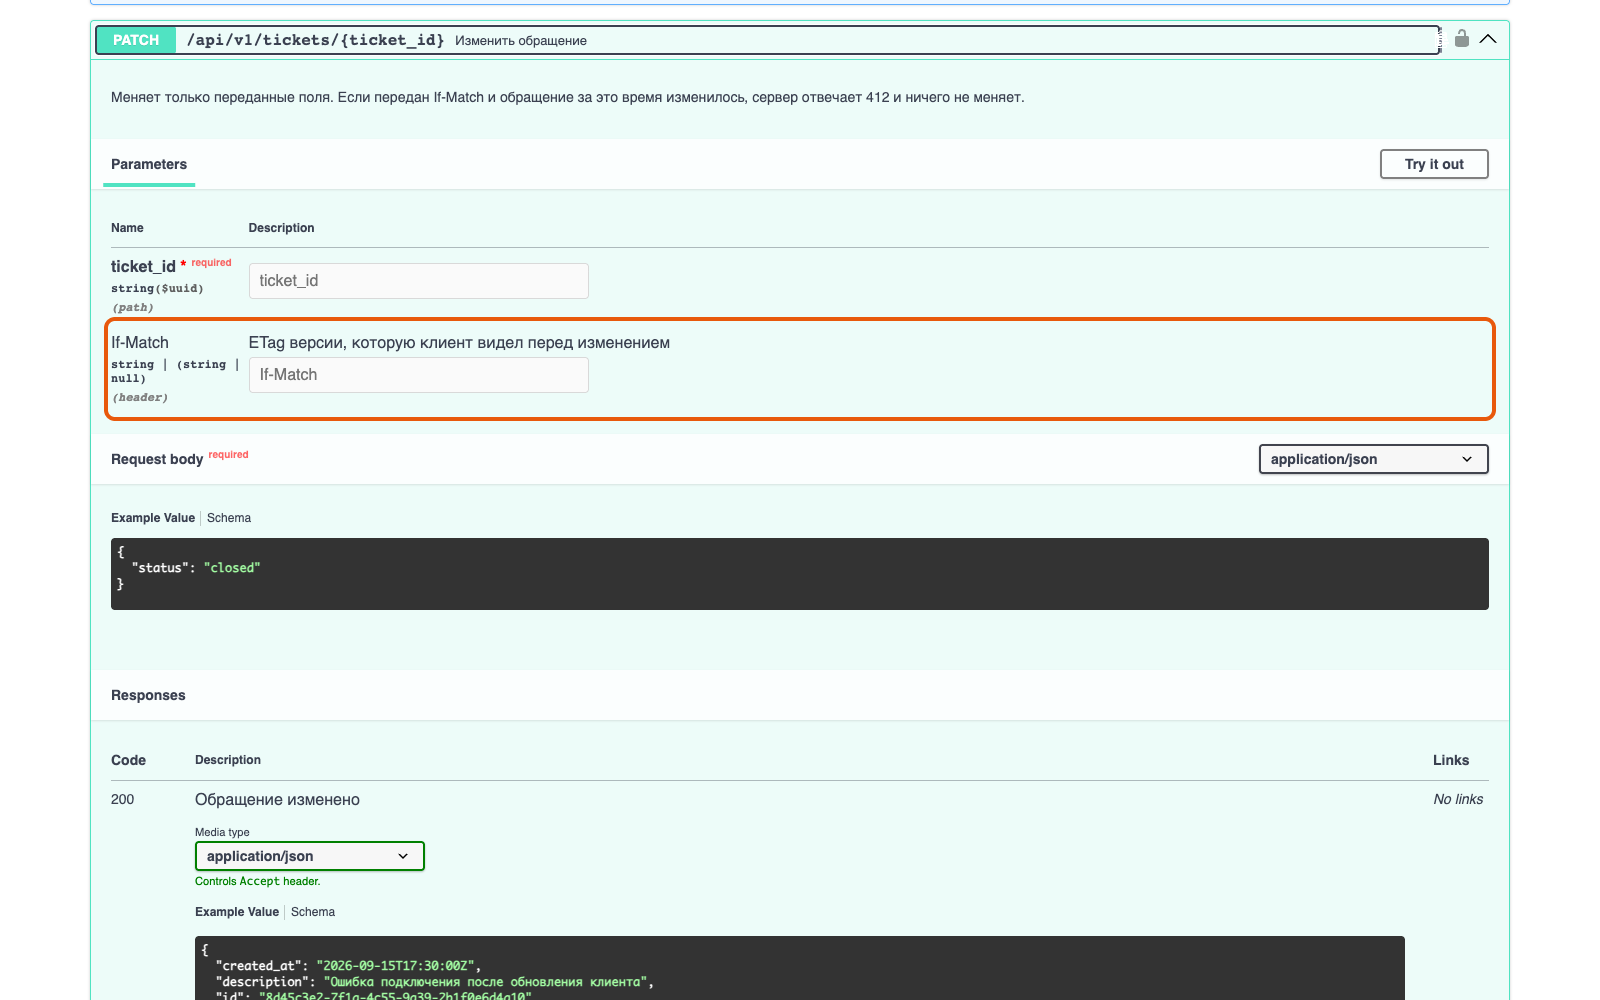Image resolution: width=1600 pixels, height=1000 pixels.
Task: Click the "Name" column header
Action: (x=127, y=228)
